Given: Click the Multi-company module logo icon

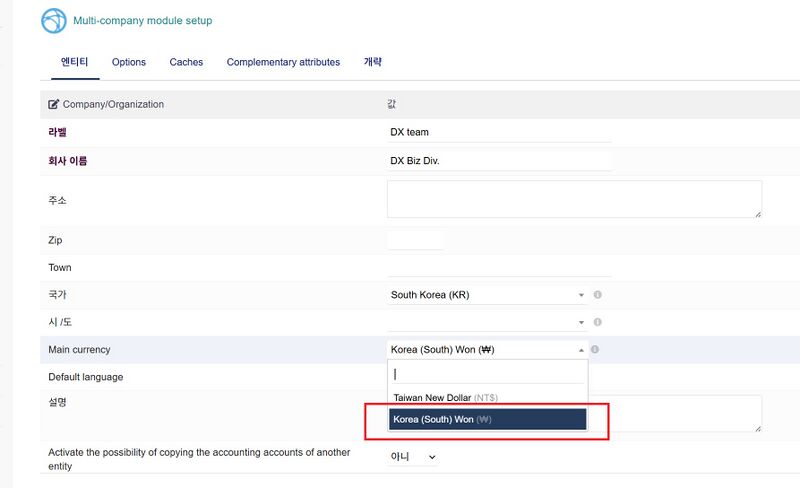Looking at the screenshot, I should click(x=53, y=20).
